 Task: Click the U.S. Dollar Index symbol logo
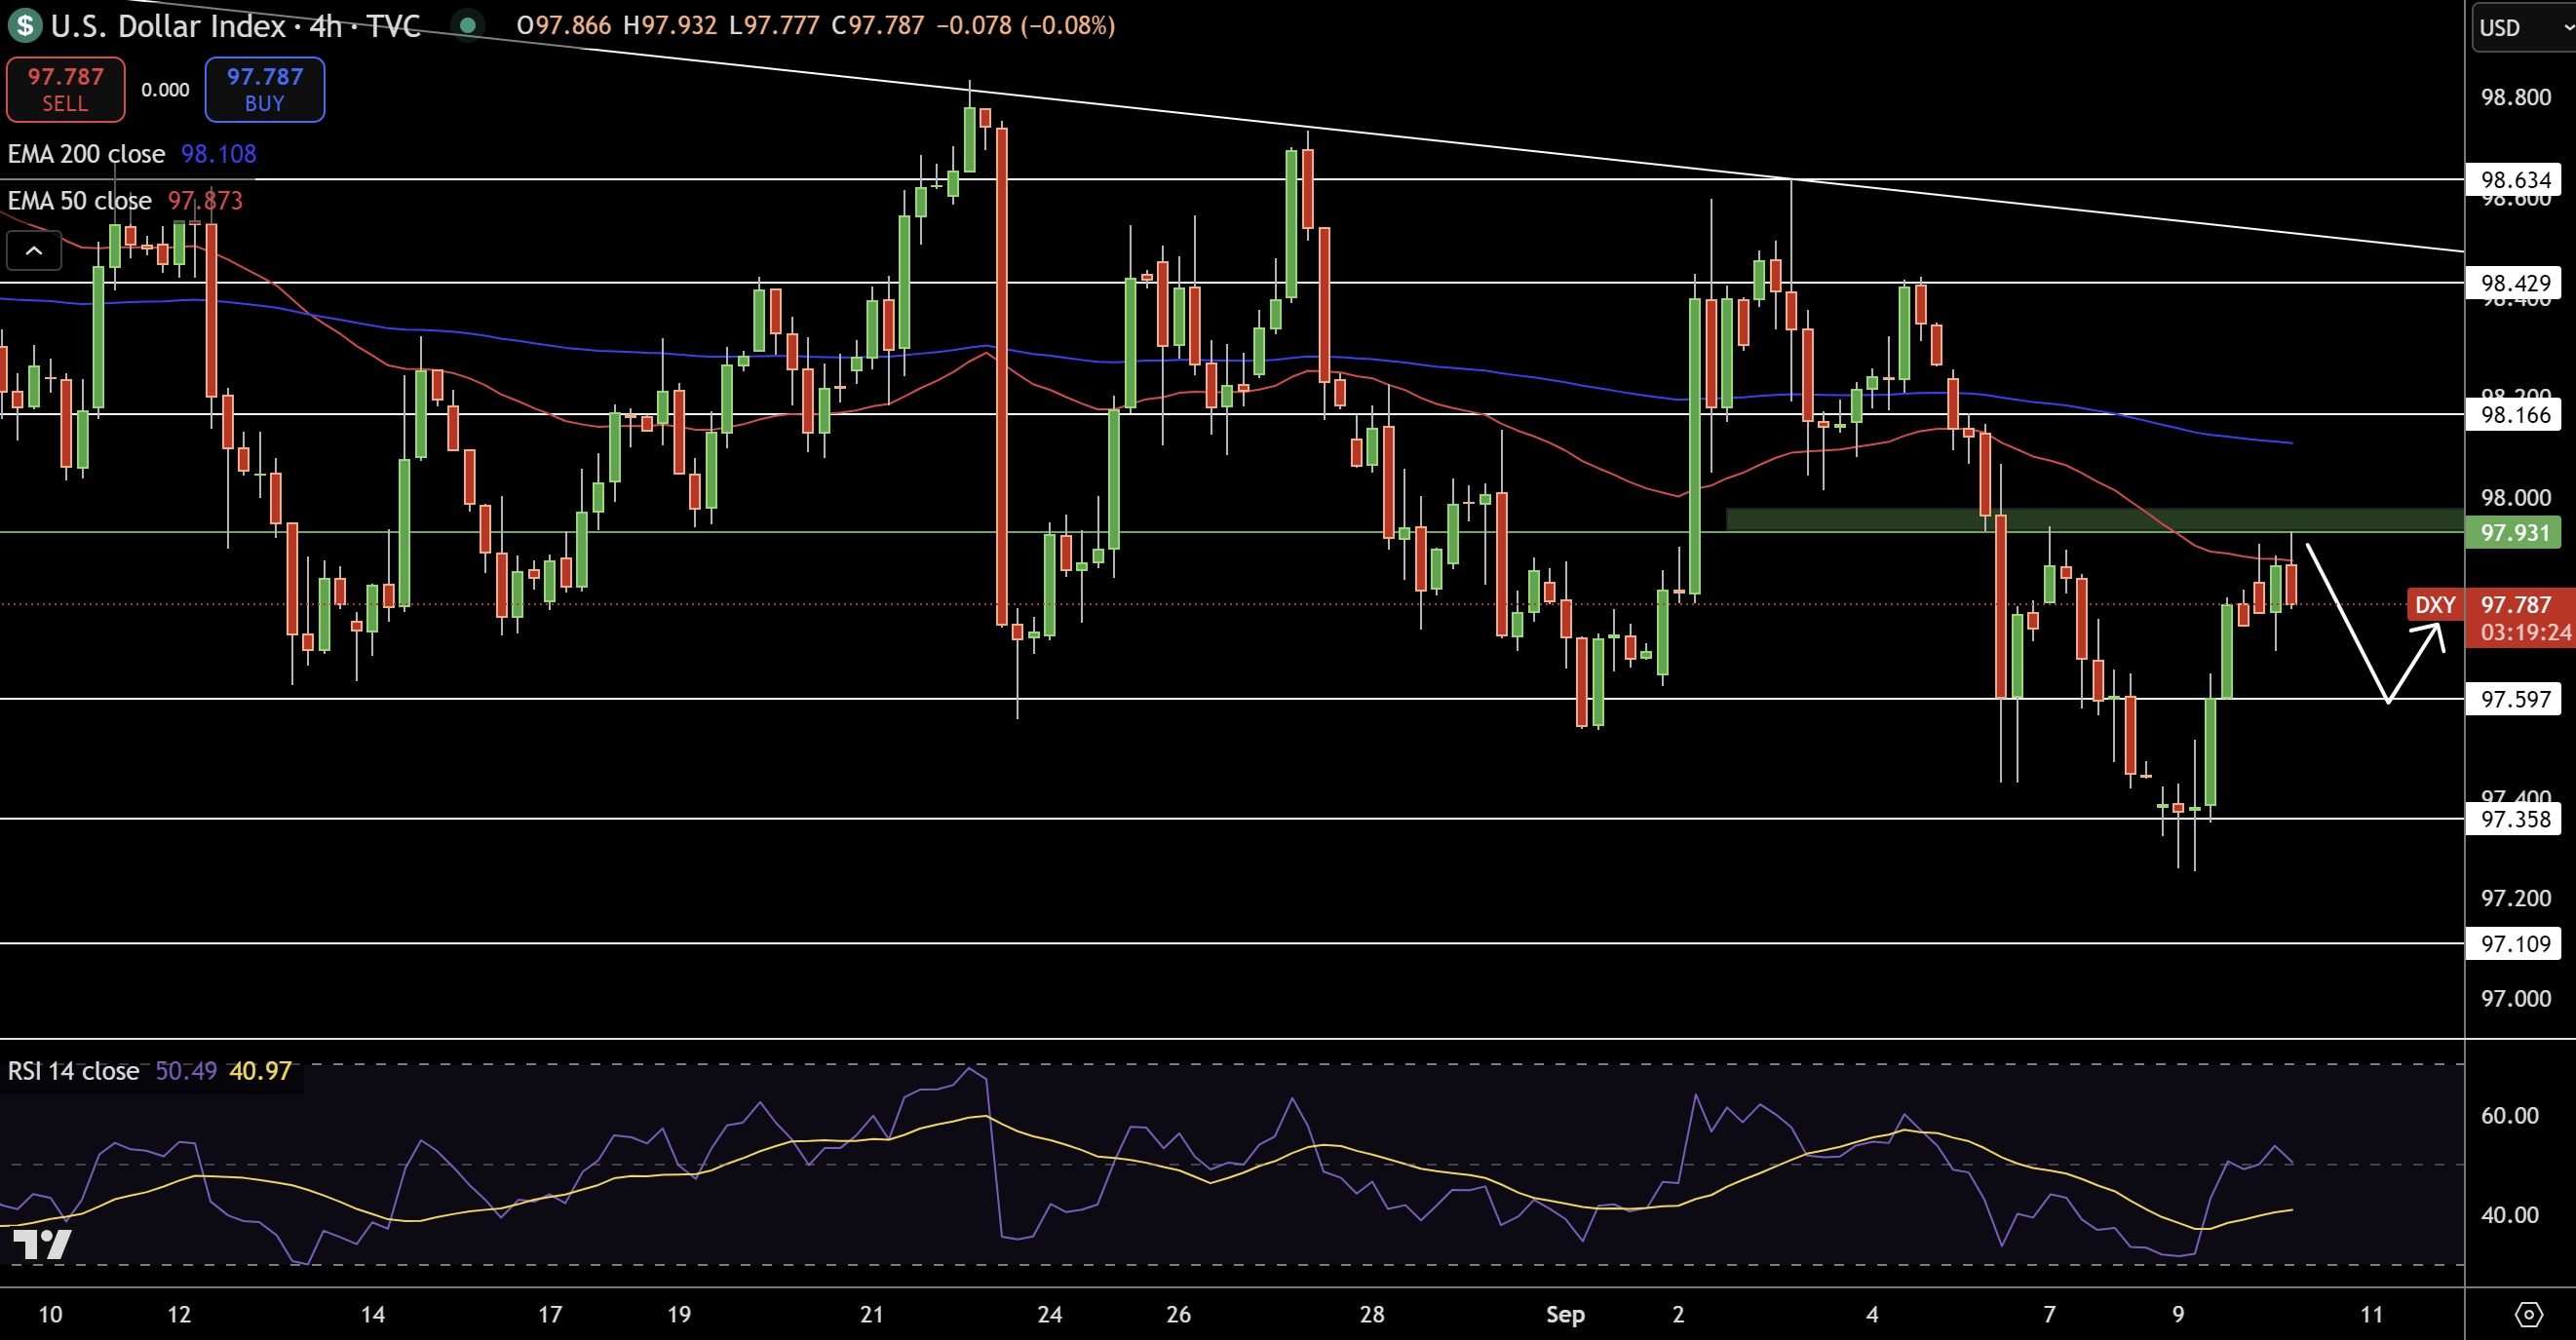tap(24, 25)
